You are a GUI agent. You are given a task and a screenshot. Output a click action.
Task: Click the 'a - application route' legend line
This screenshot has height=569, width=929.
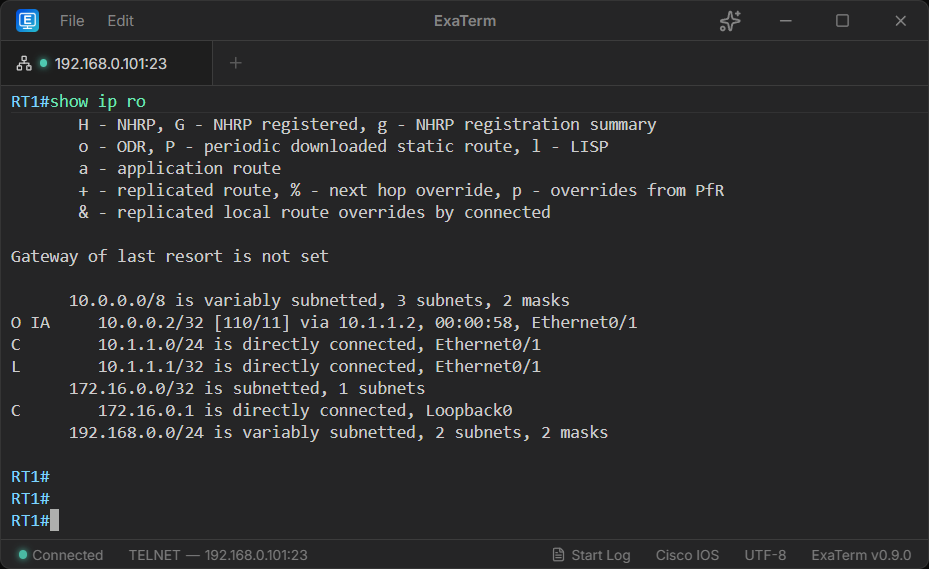[x=180, y=168]
